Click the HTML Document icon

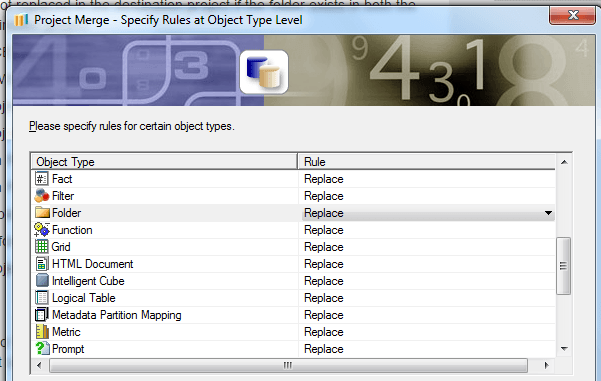42,264
